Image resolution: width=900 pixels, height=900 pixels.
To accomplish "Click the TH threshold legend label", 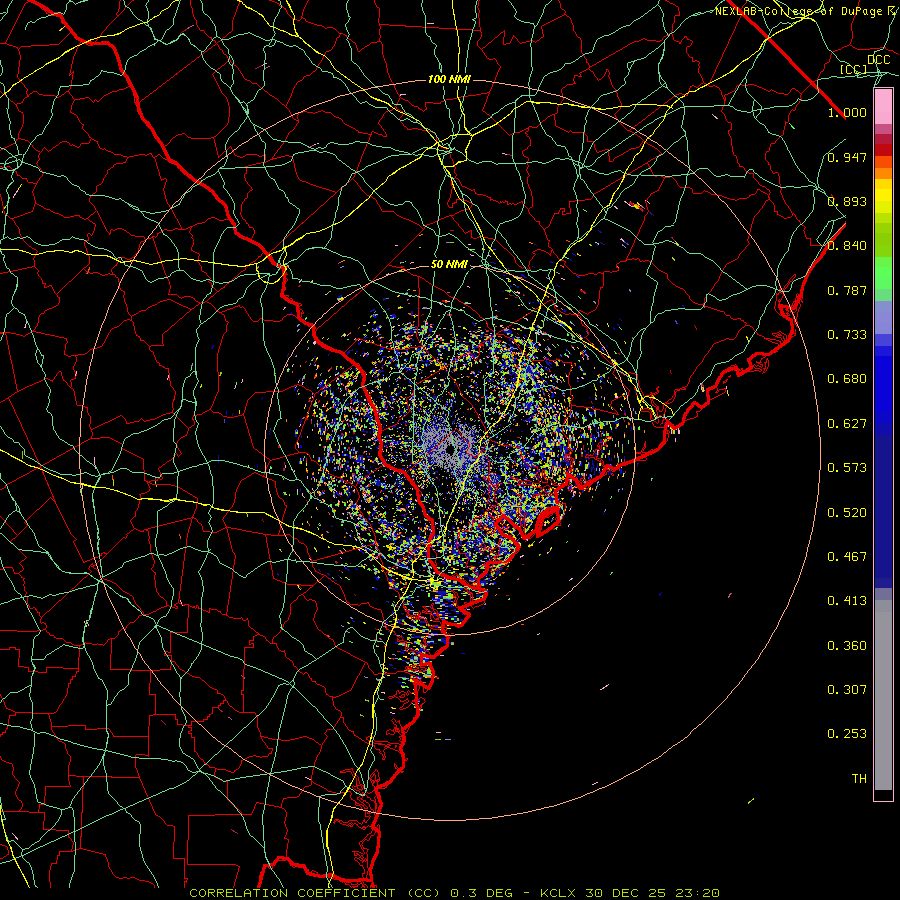I will (859, 779).
